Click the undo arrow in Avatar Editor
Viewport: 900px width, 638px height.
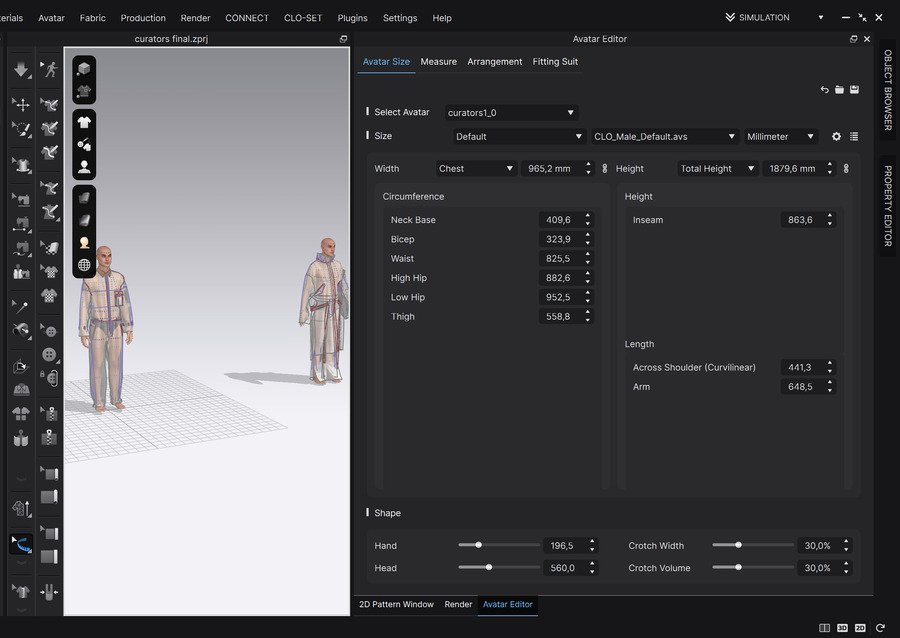(825, 90)
